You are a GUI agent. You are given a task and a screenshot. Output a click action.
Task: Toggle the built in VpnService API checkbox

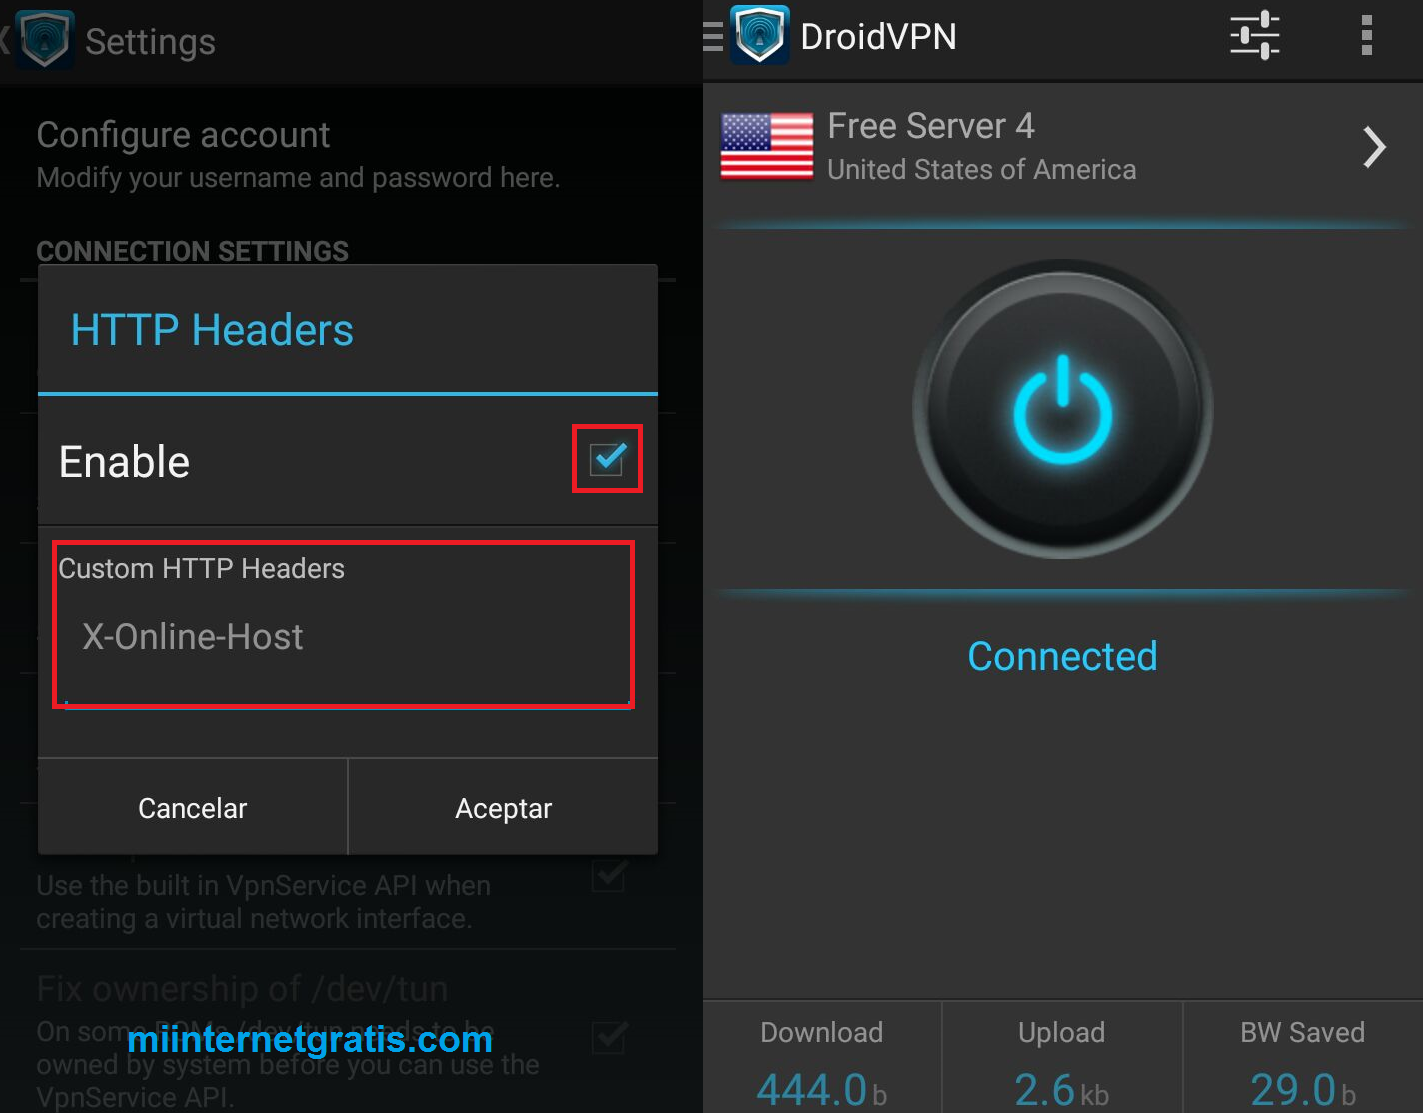609,876
